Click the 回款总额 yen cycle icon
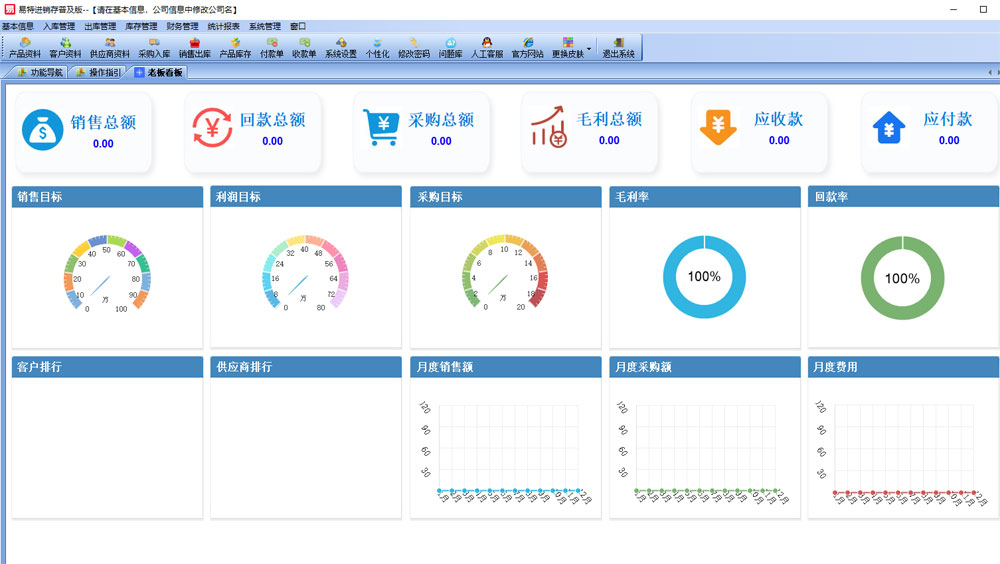This screenshot has width=1000, height=564. coord(212,128)
